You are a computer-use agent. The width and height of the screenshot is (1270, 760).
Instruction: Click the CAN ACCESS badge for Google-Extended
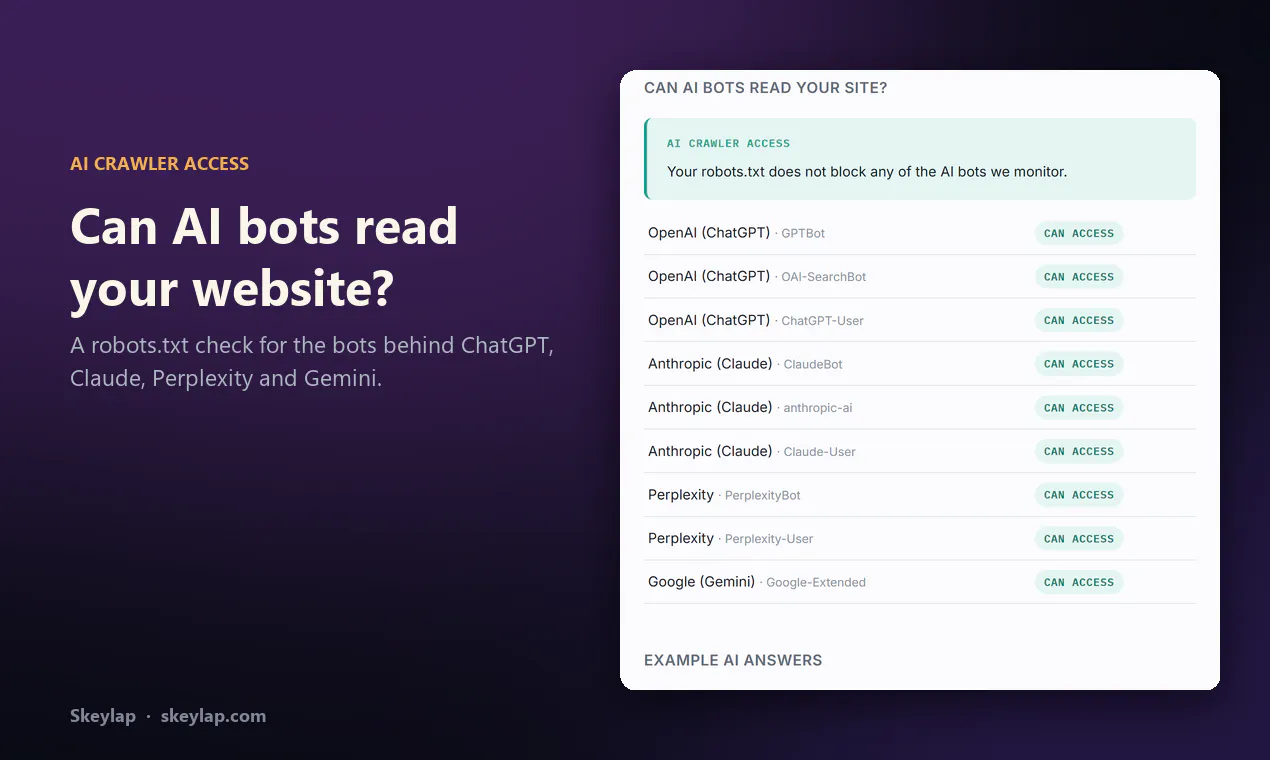[x=1079, y=582]
